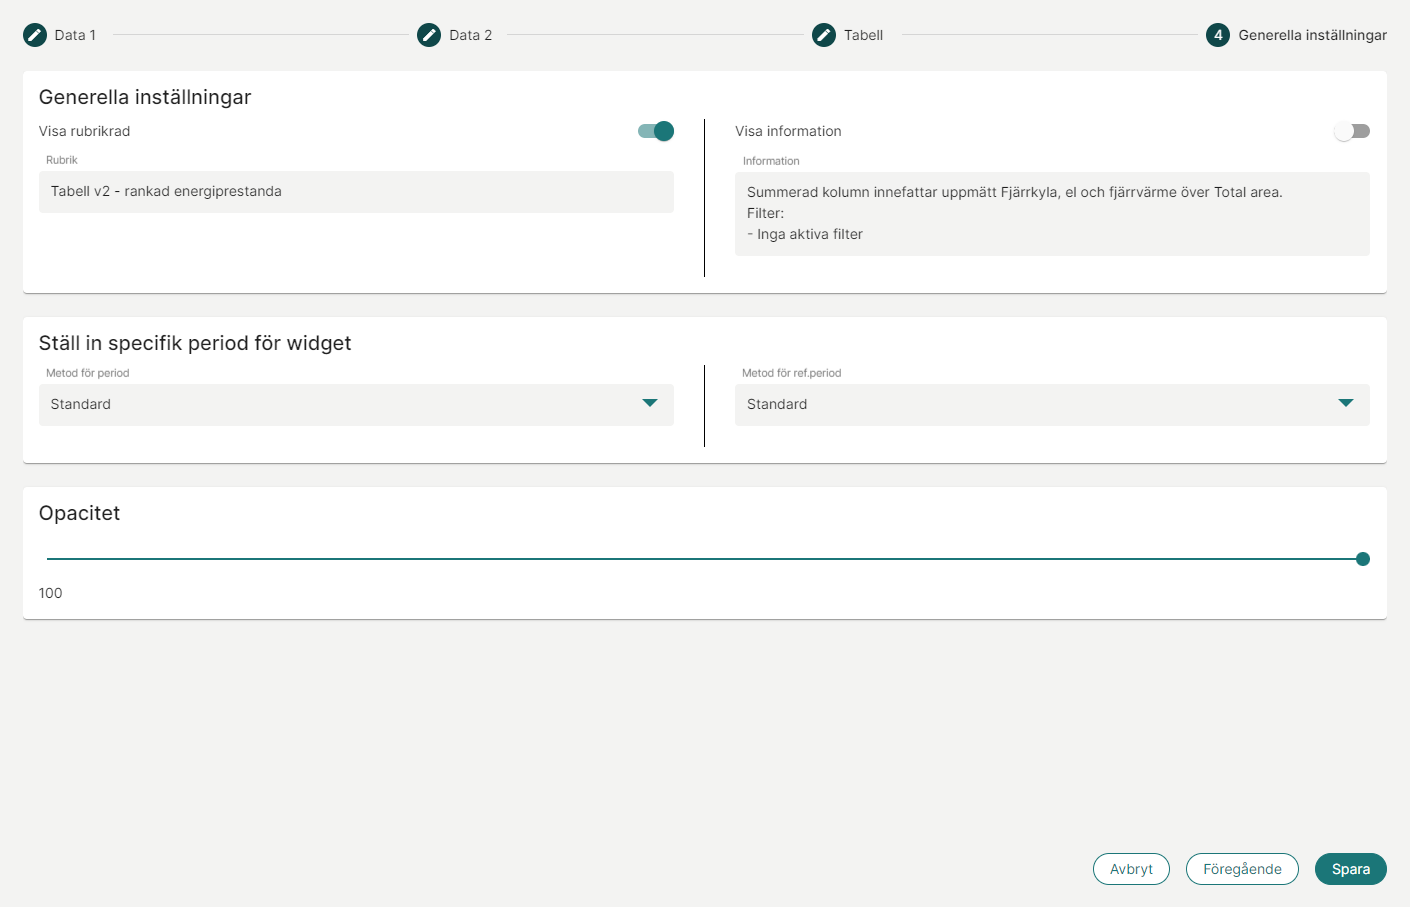Screen dimensions: 1410x907
Task: Go to the Data 1 step label
Action: (x=75, y=35)
